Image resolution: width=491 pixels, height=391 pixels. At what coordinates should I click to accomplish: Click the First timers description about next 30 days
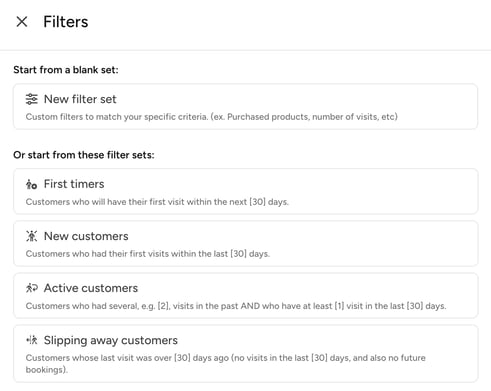(x=157, y=202)
